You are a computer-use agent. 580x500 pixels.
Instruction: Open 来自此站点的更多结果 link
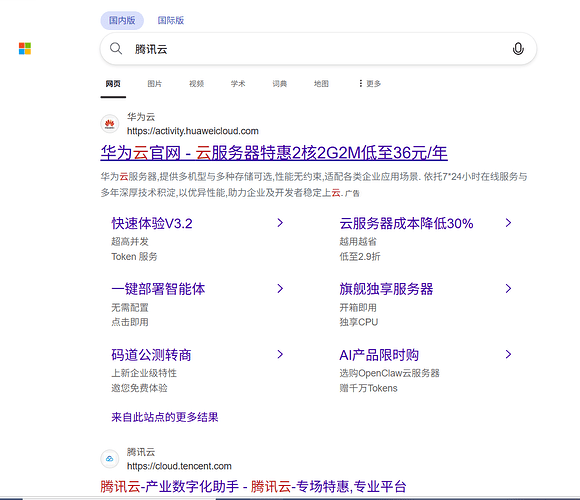click(165, 417)
